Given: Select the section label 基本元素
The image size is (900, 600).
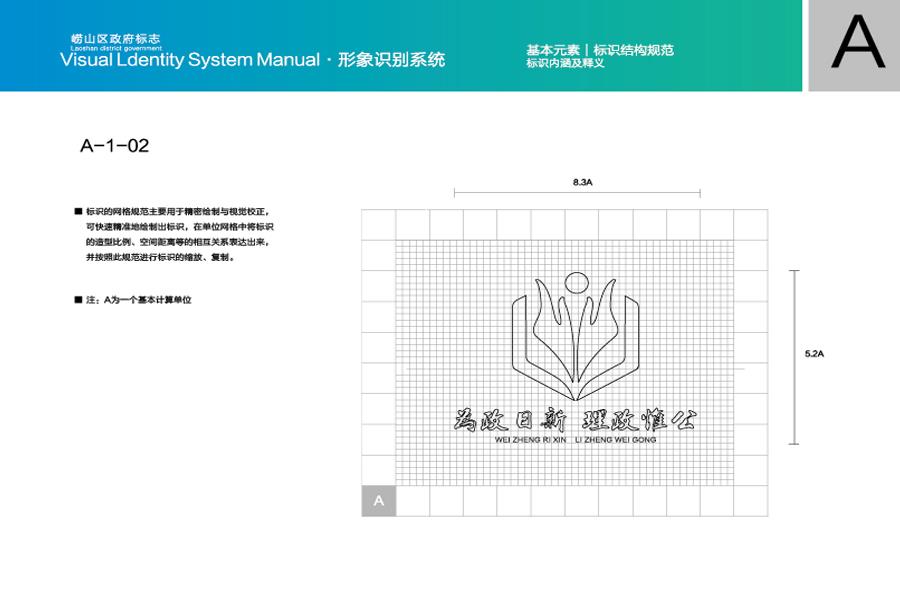Looking at the screenshot, I should pyautogui.click(x=553, y=50).
